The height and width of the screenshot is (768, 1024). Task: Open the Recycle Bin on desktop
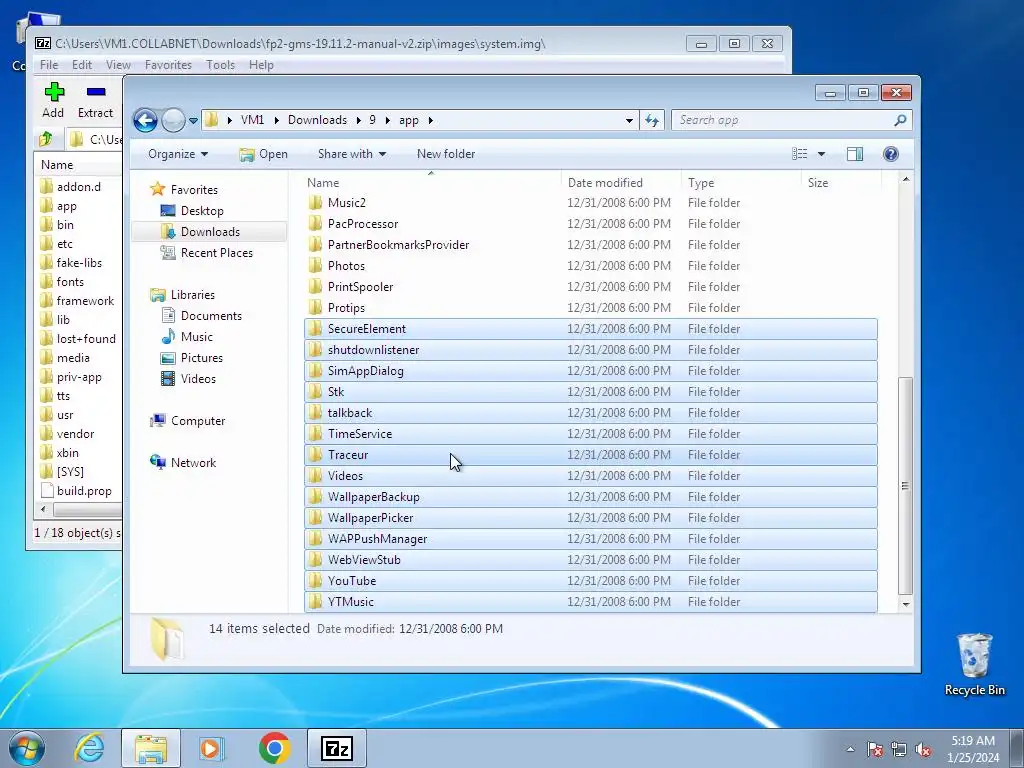coord(974,664)
